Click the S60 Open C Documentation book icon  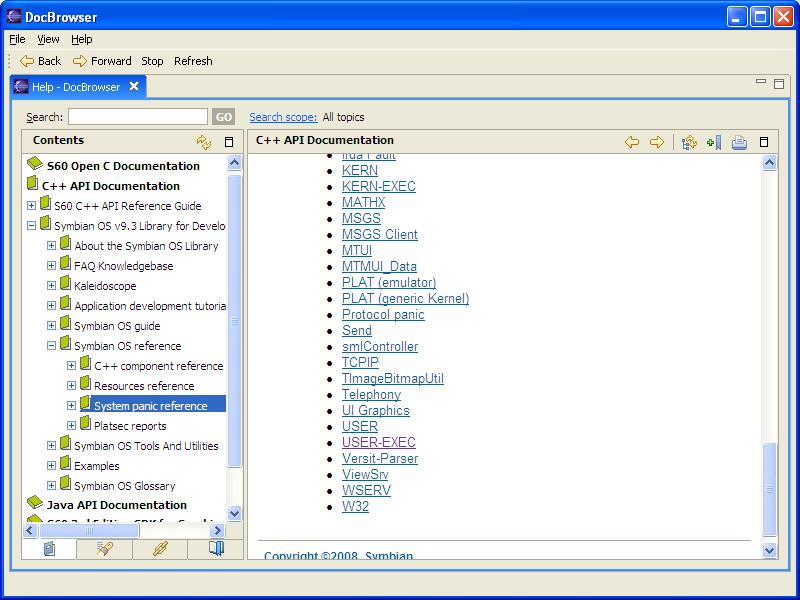click(35, 163)
